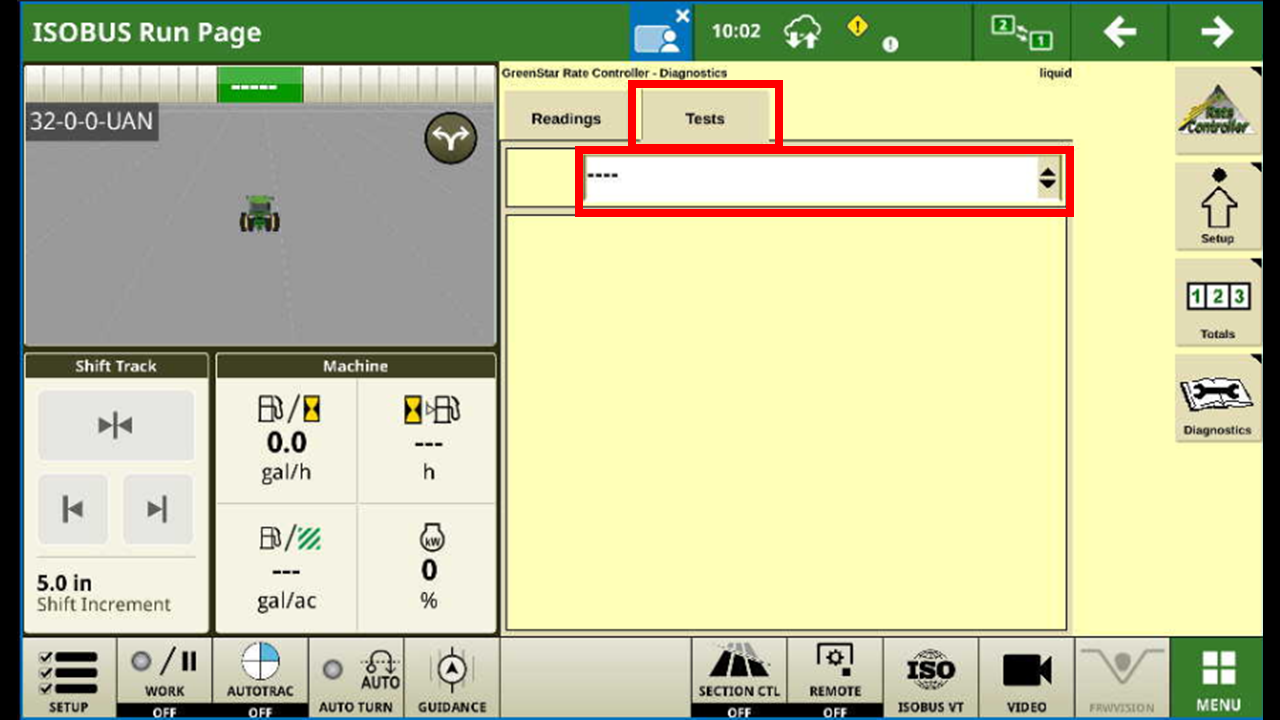Open the SETUP checklist shortcut
The image size is (1280, 720).
point(68,678)
